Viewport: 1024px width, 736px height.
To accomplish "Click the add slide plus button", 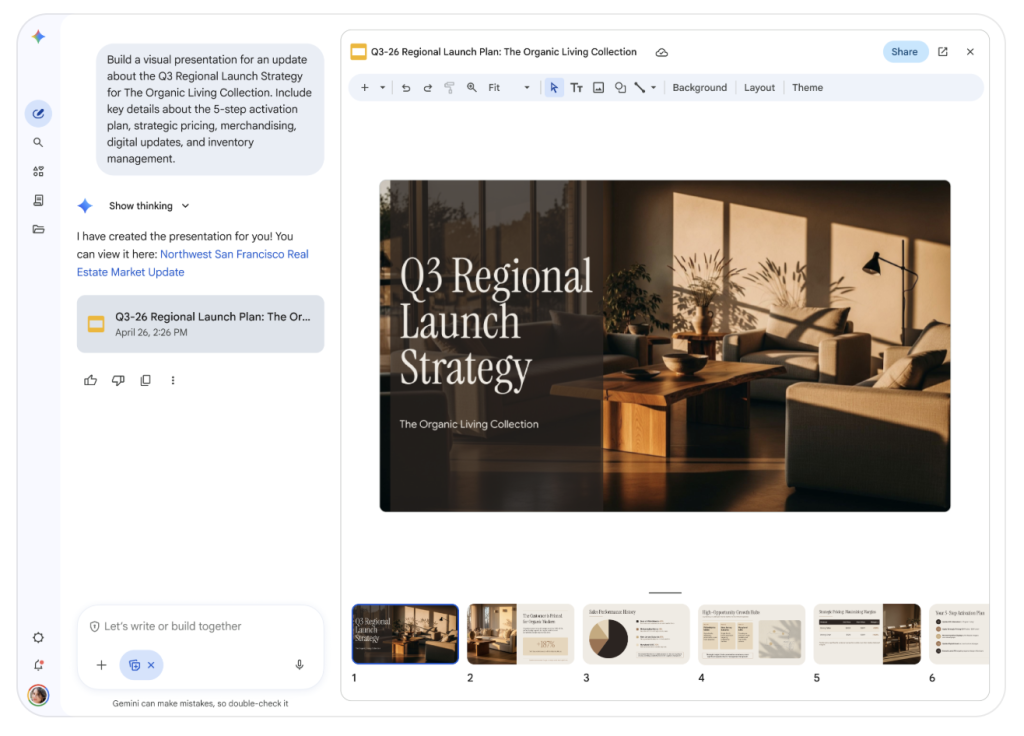I will pyautogui.click(x=364, y=88).
